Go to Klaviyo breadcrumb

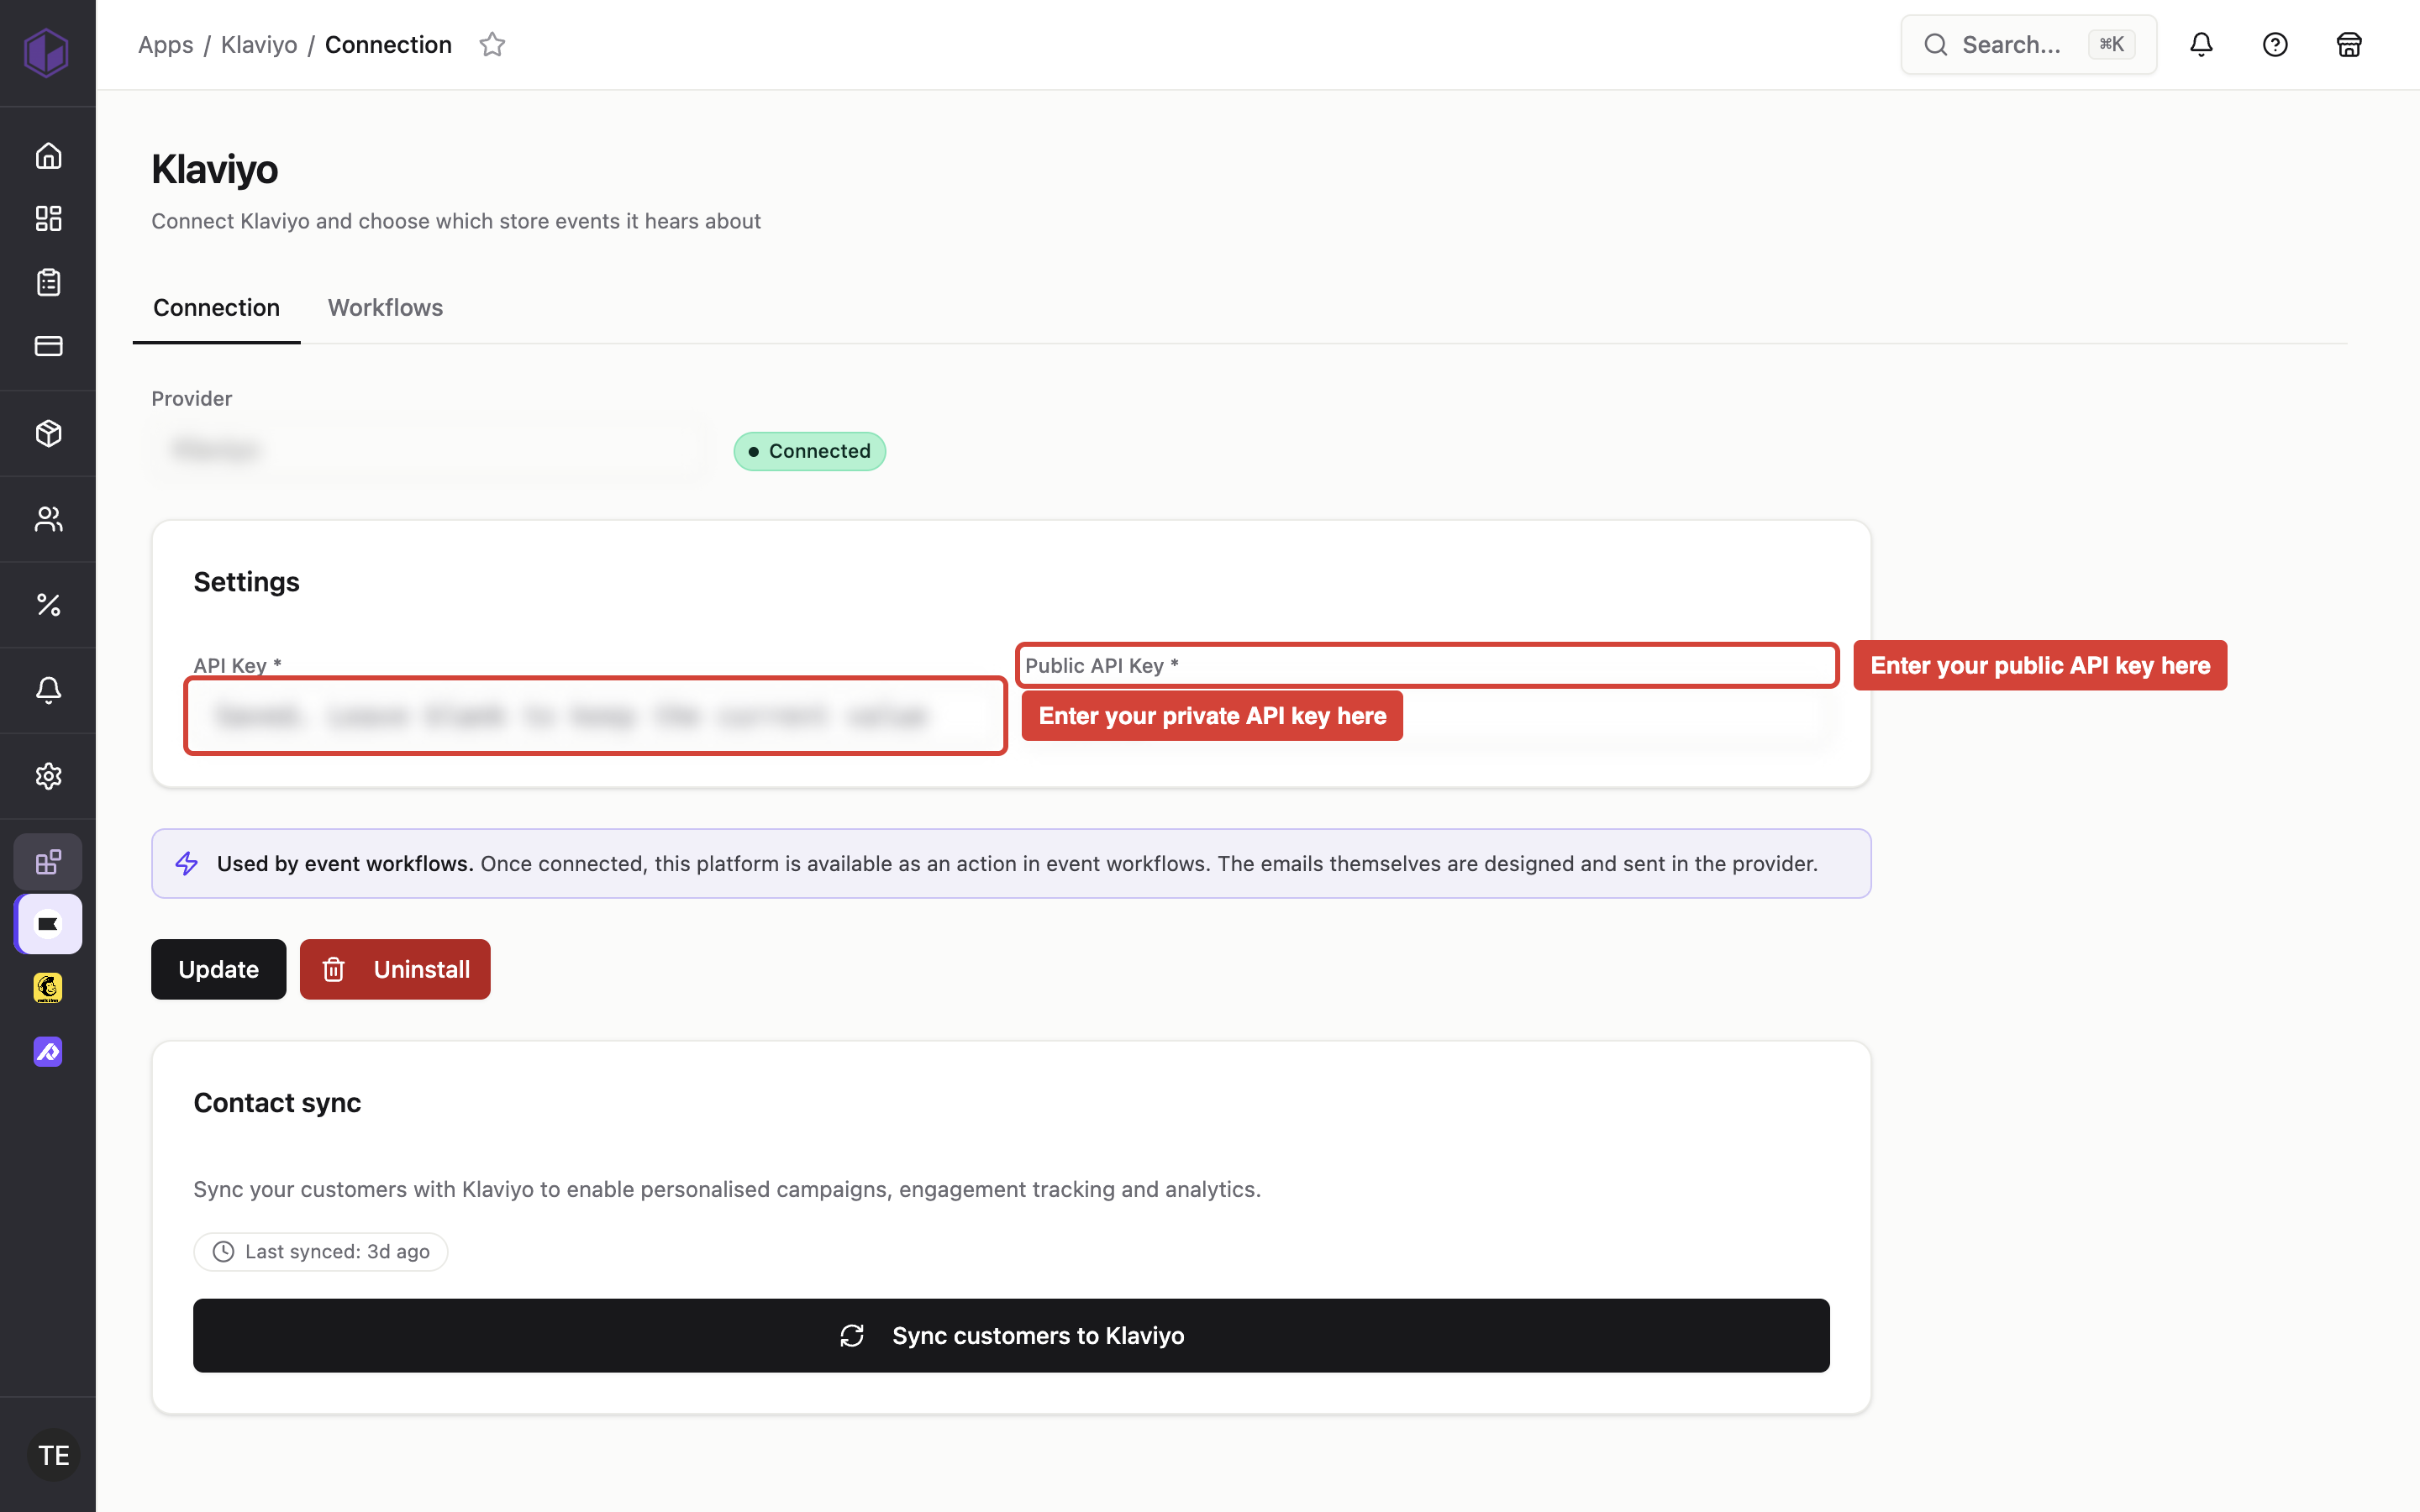[x=259, y=44]
